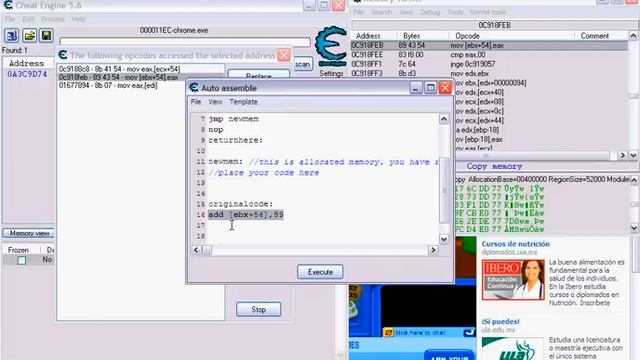This screenshot has width=640, height=360.
Task: Open 'Cursos de nutrición' ad link
Action: pos(516,244)
